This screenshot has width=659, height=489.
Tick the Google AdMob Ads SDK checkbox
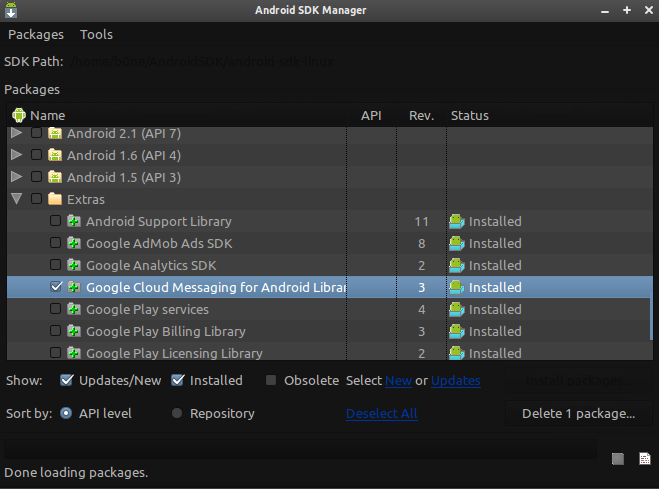tap(55, 242)
